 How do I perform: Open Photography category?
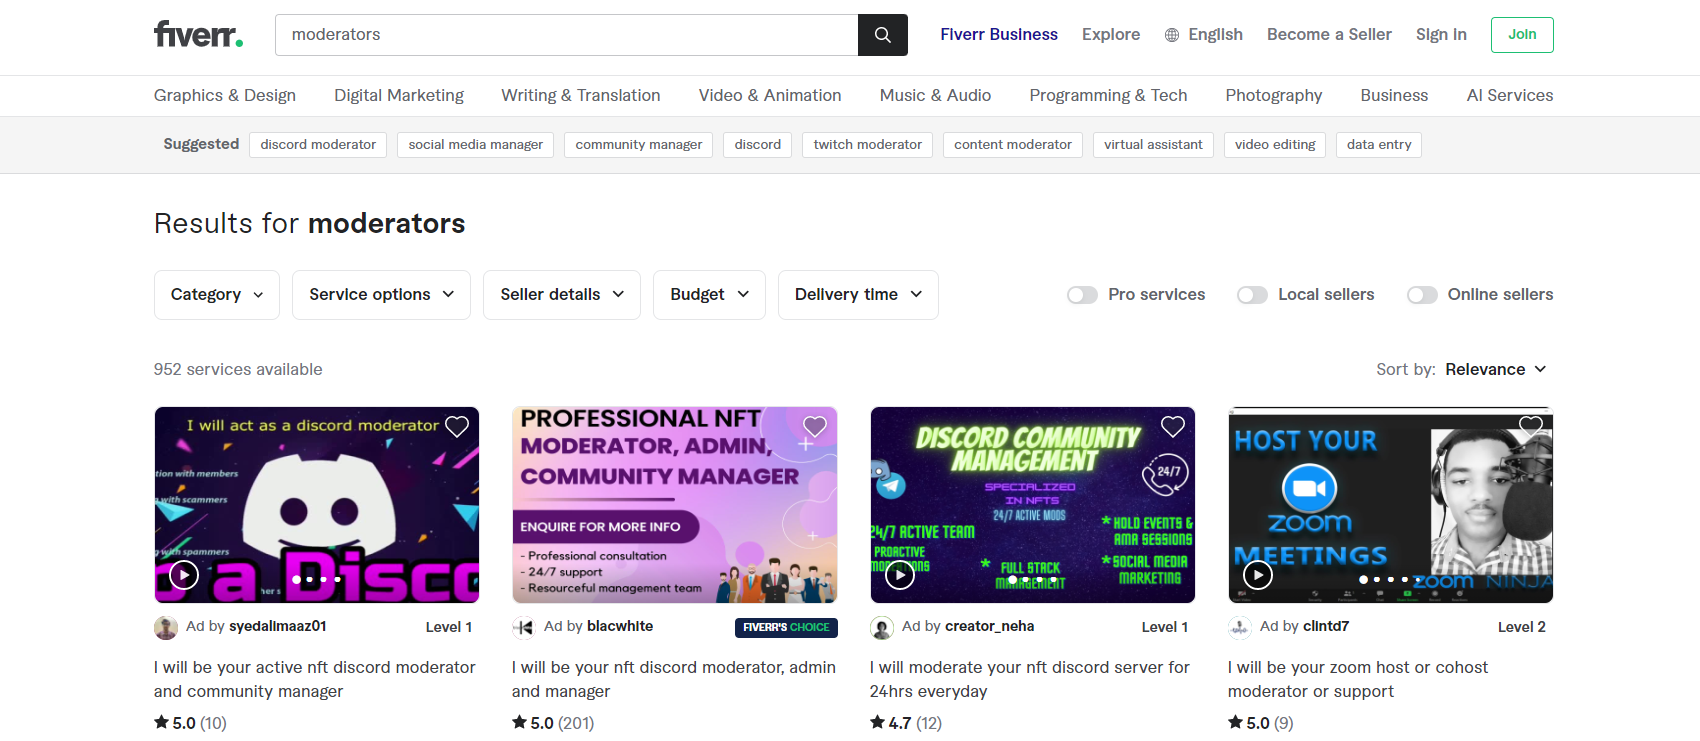[1274, 96]
